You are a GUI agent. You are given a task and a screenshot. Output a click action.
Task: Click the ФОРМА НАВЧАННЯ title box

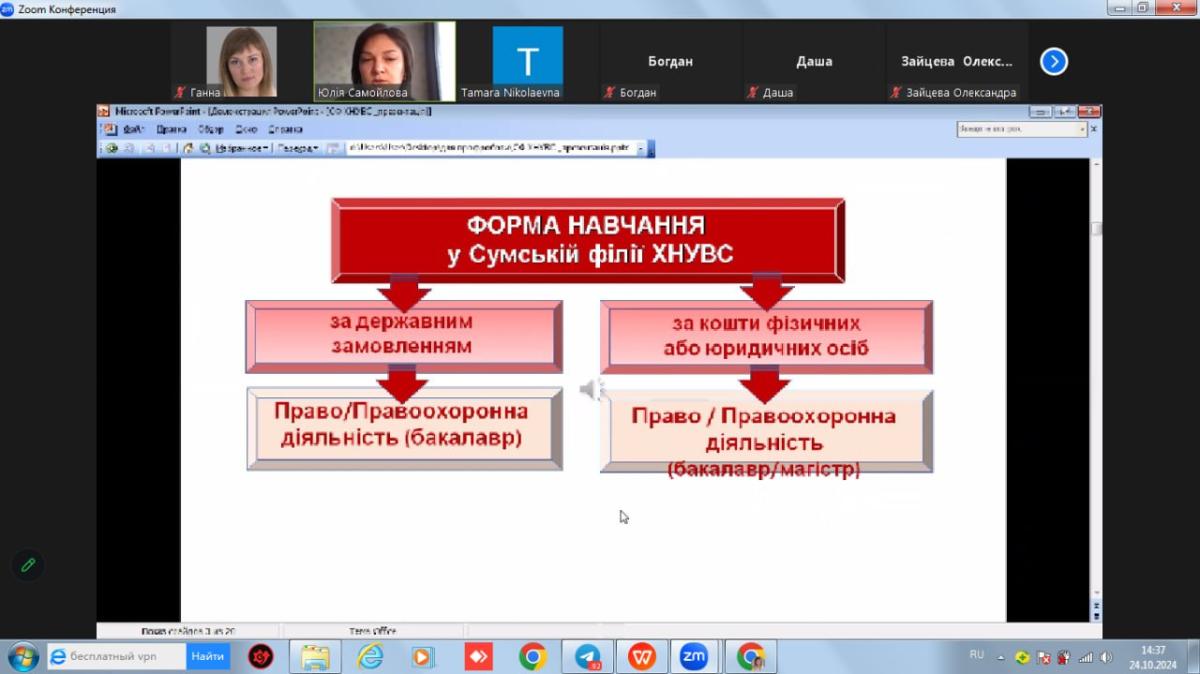point(589,240)
